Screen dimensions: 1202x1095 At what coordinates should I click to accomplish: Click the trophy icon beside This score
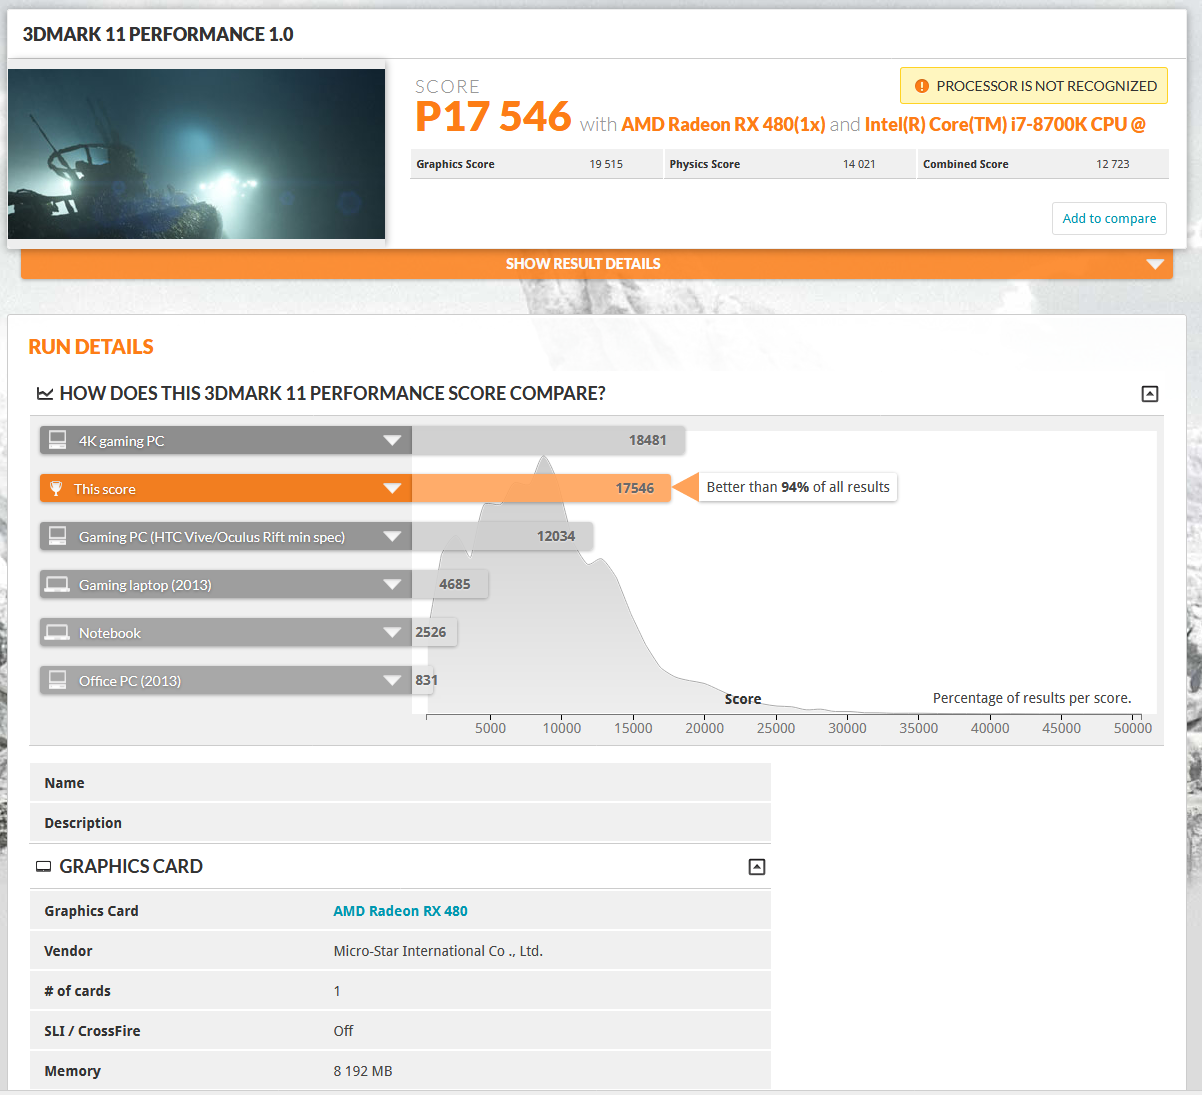coord(56,489)
